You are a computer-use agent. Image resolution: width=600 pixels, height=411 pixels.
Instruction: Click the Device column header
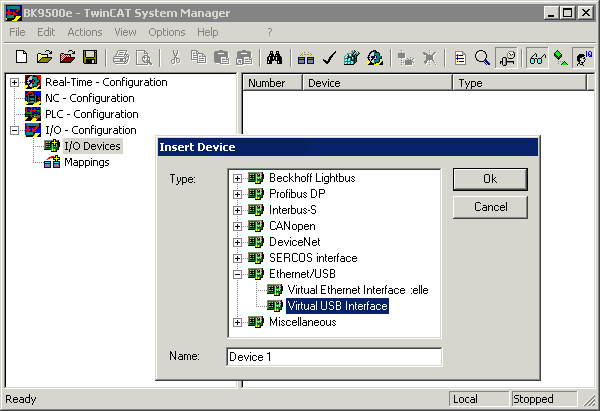pos(377,83)
